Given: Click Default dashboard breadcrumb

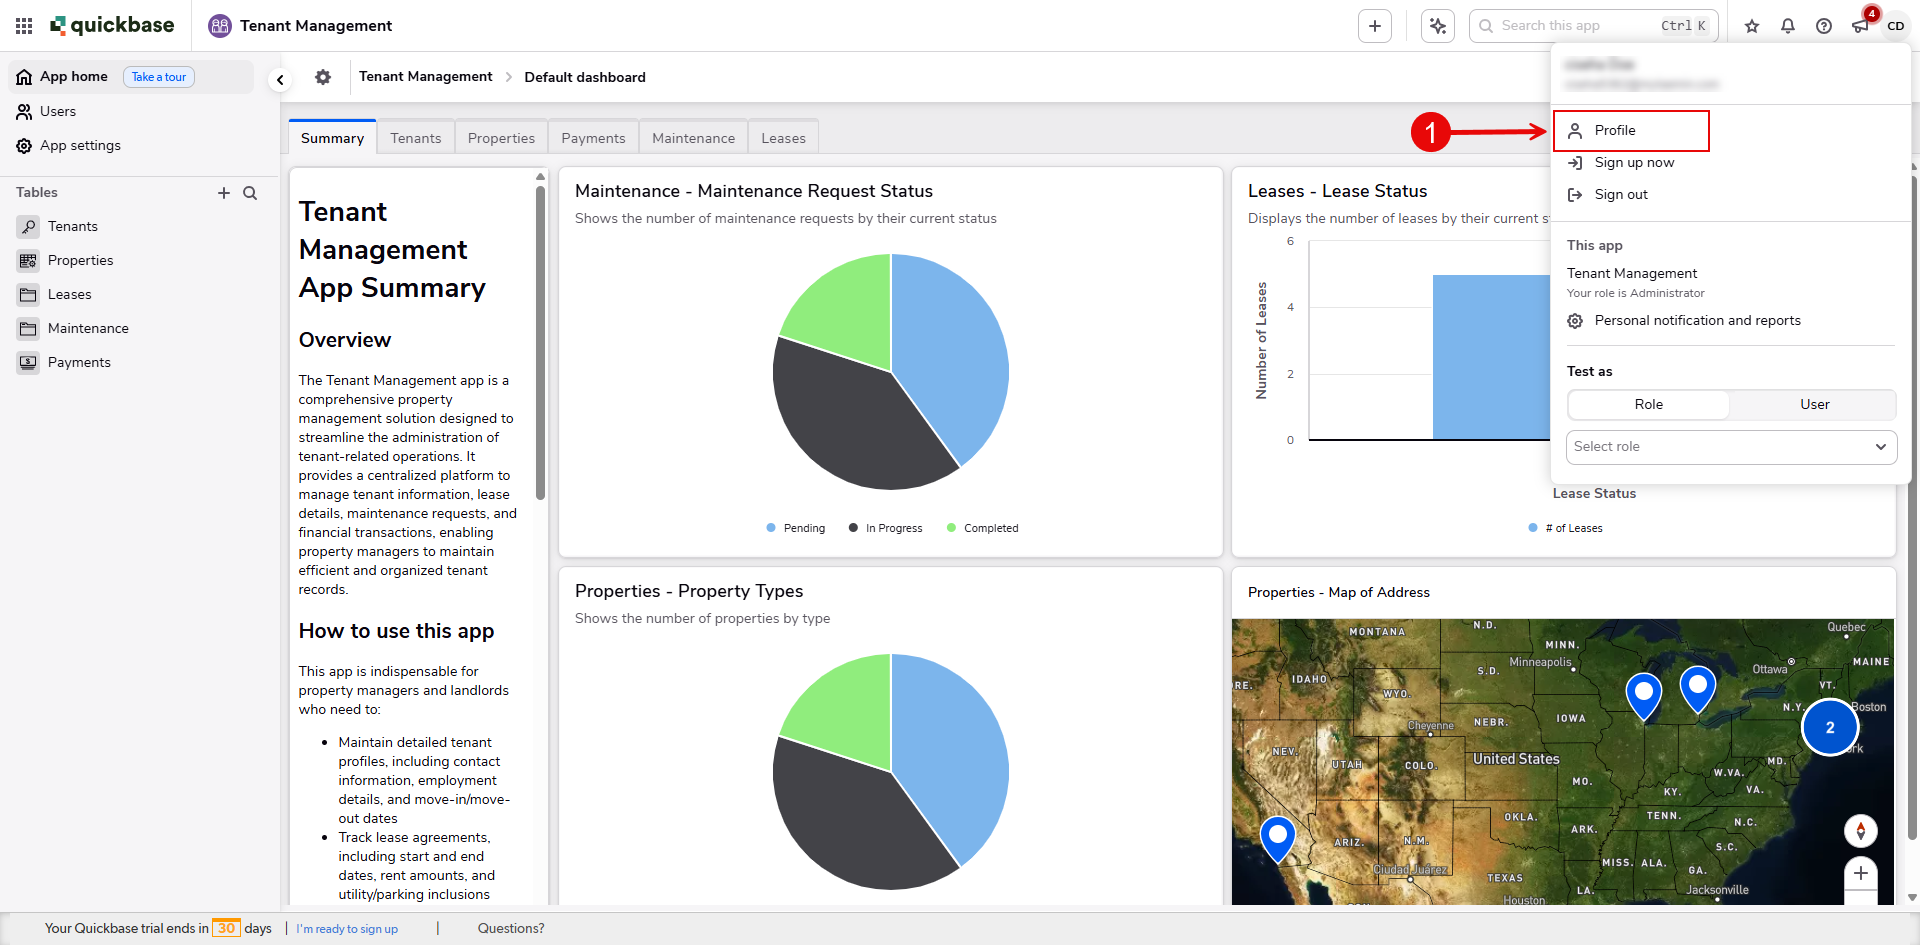Looking at the screenshot, I should coord(585,77).
